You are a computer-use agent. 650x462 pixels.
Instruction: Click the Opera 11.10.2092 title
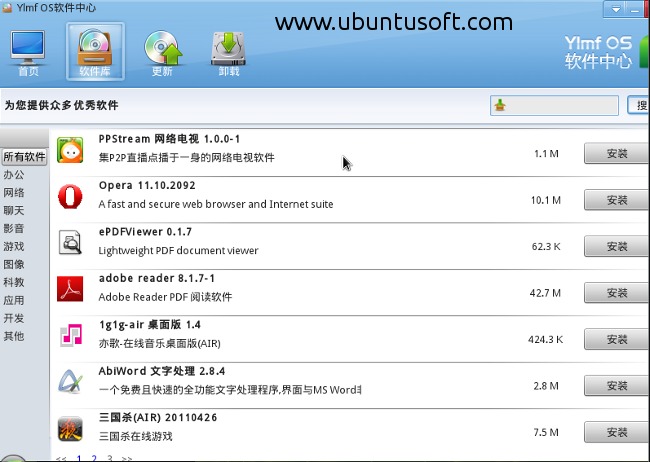point(147,185)
